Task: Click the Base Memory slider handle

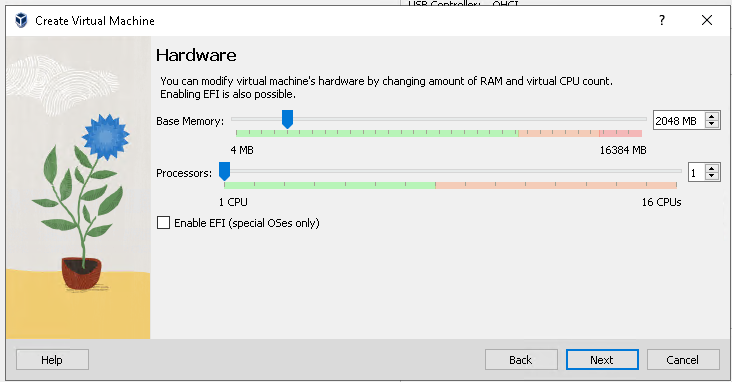Action: (287, 119)
